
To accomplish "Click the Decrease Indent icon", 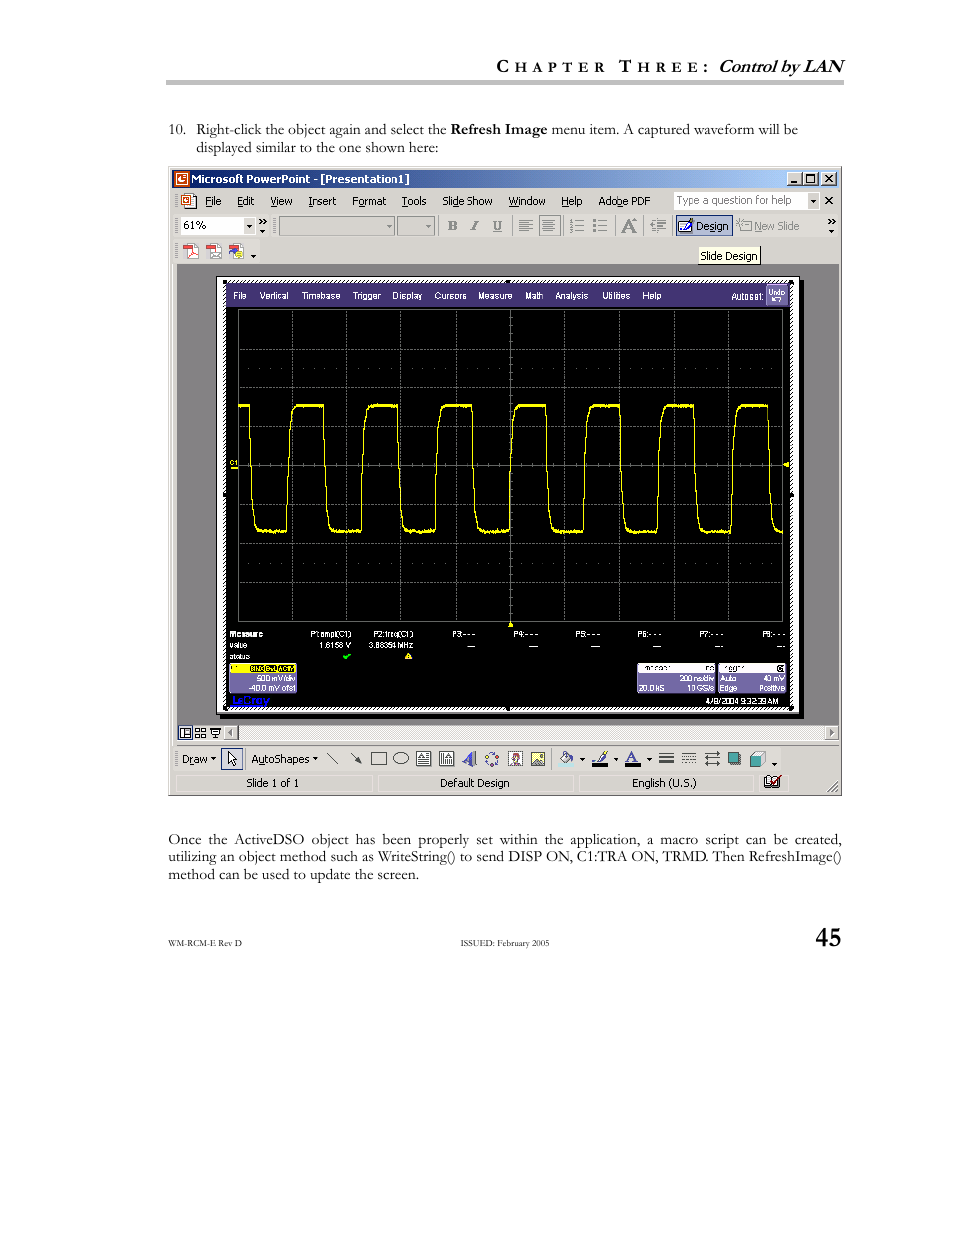I will coord(658,226).
